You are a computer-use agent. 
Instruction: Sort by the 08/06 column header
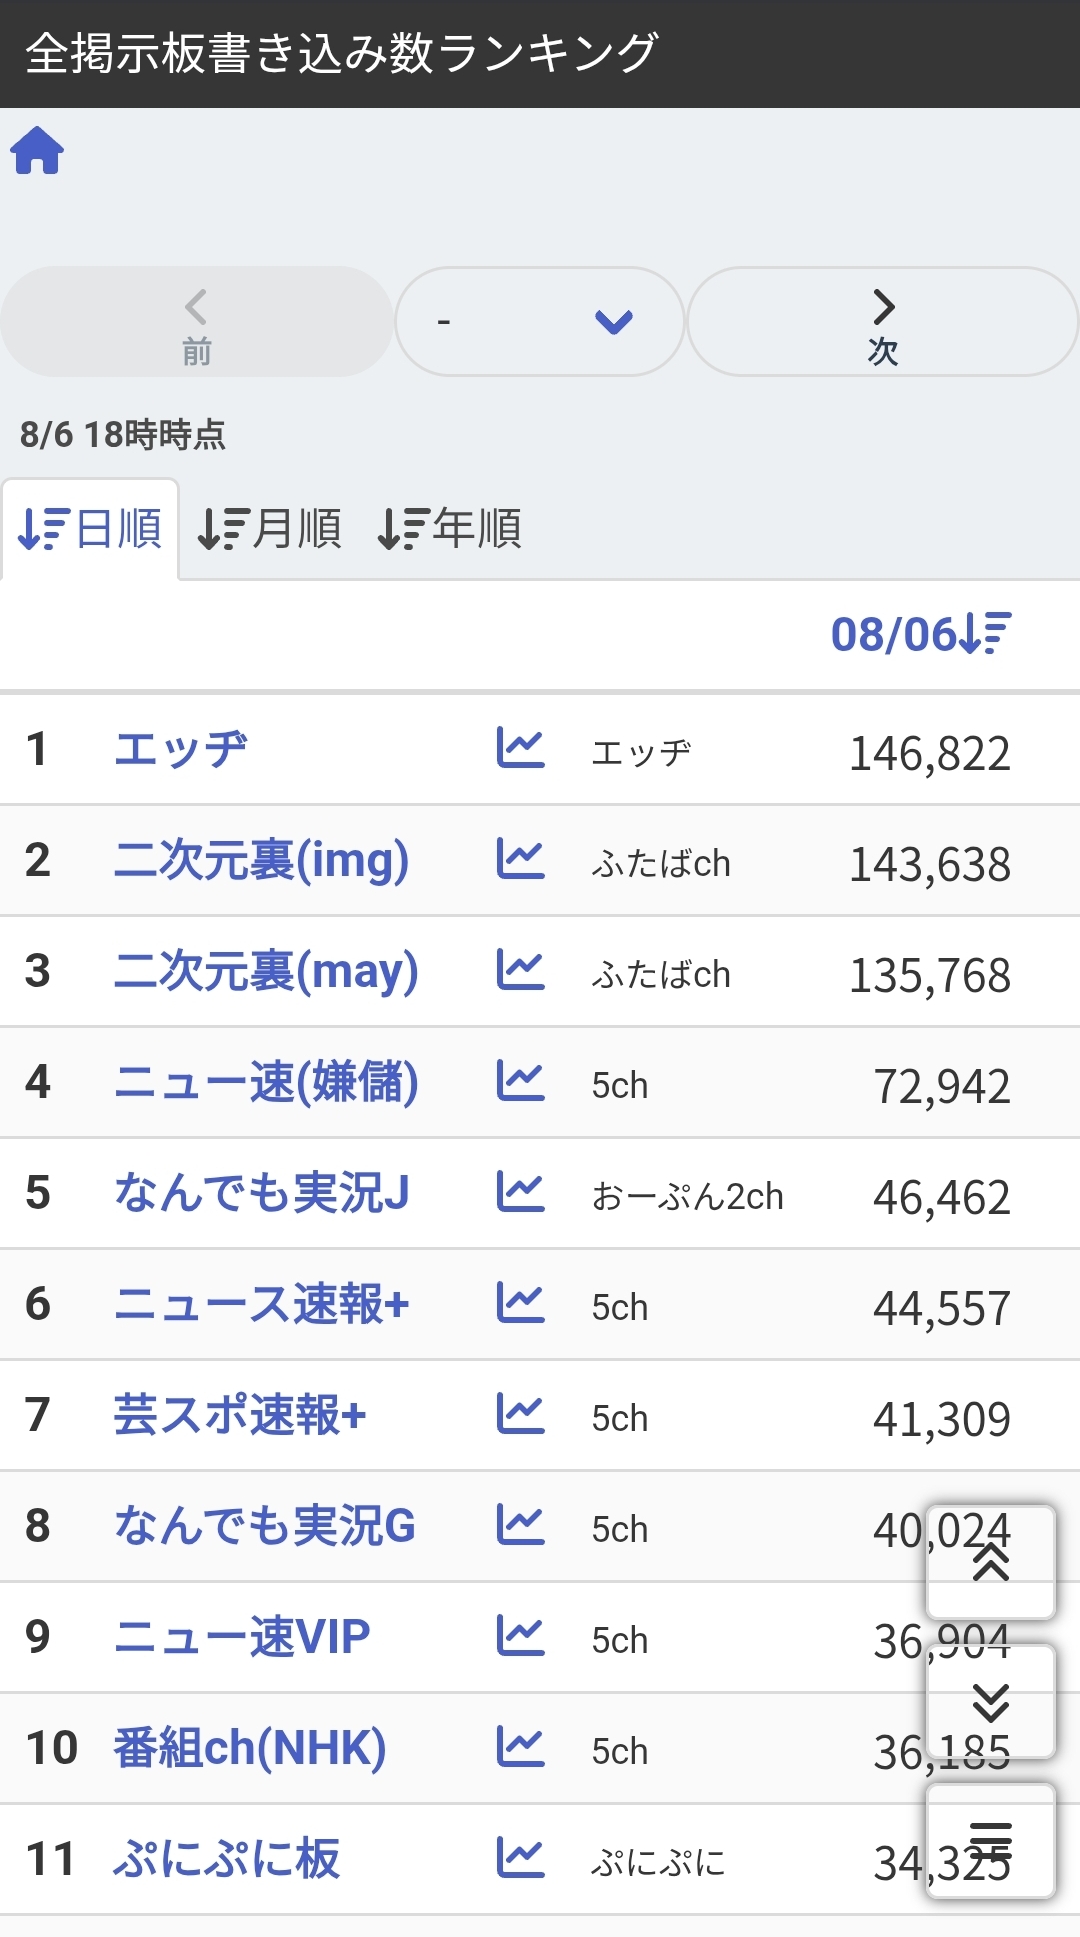(x=920, y=634)
